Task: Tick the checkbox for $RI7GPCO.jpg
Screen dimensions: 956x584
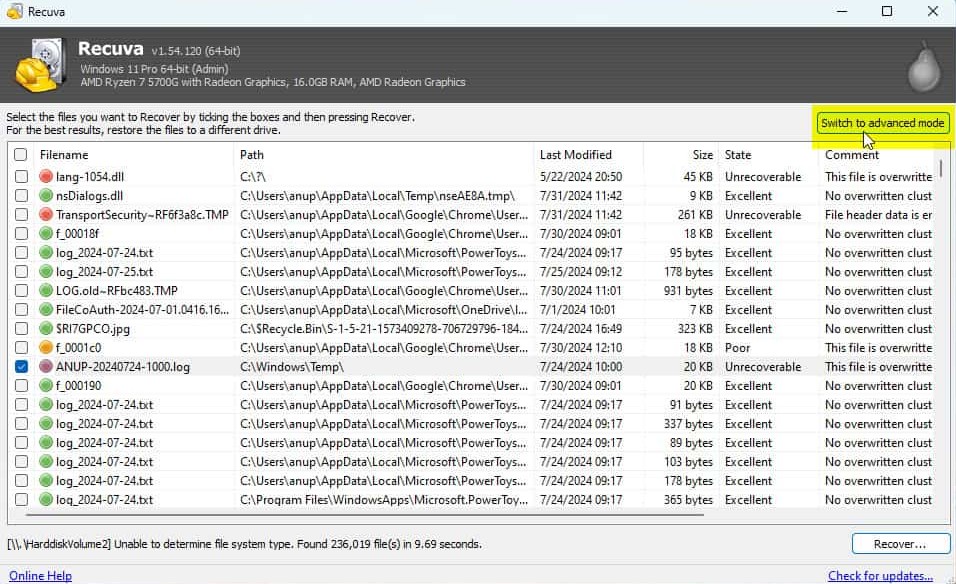Action: tap(21, 329)
